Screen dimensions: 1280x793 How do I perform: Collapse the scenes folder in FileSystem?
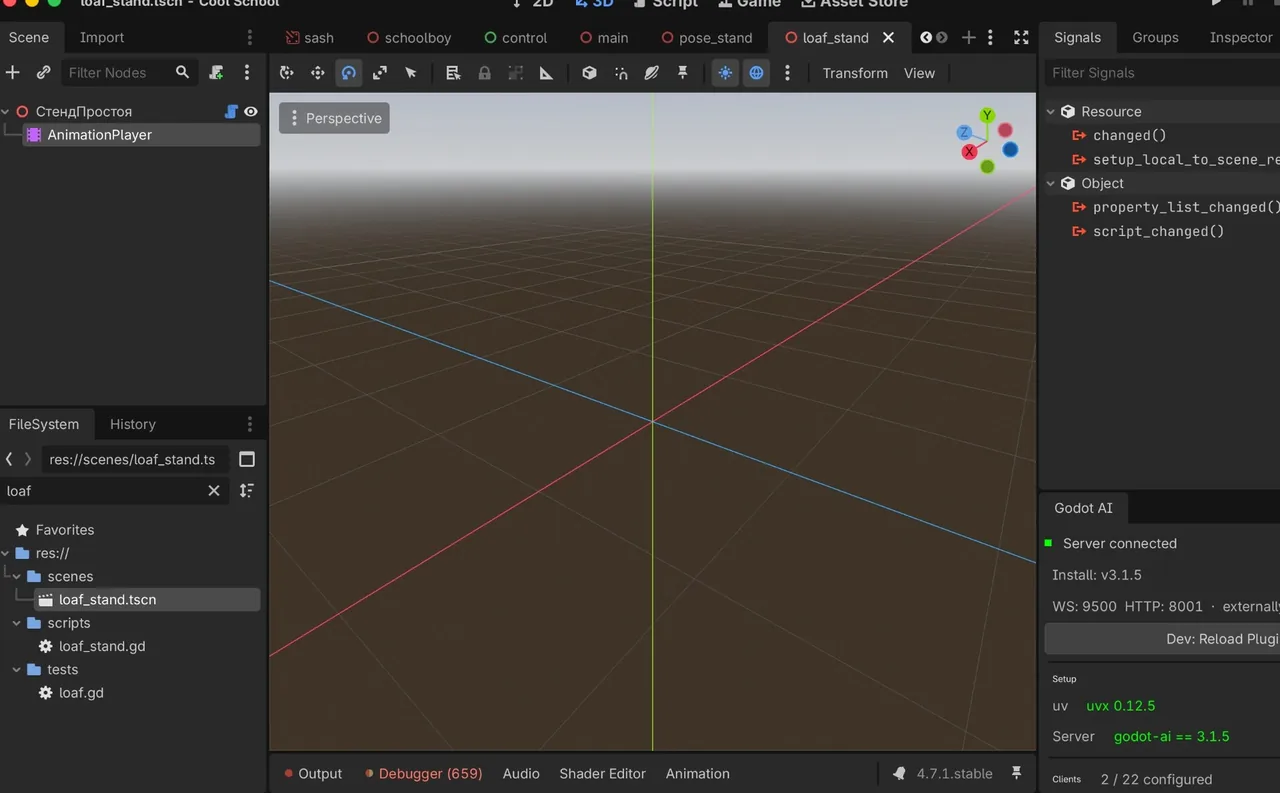17,577
